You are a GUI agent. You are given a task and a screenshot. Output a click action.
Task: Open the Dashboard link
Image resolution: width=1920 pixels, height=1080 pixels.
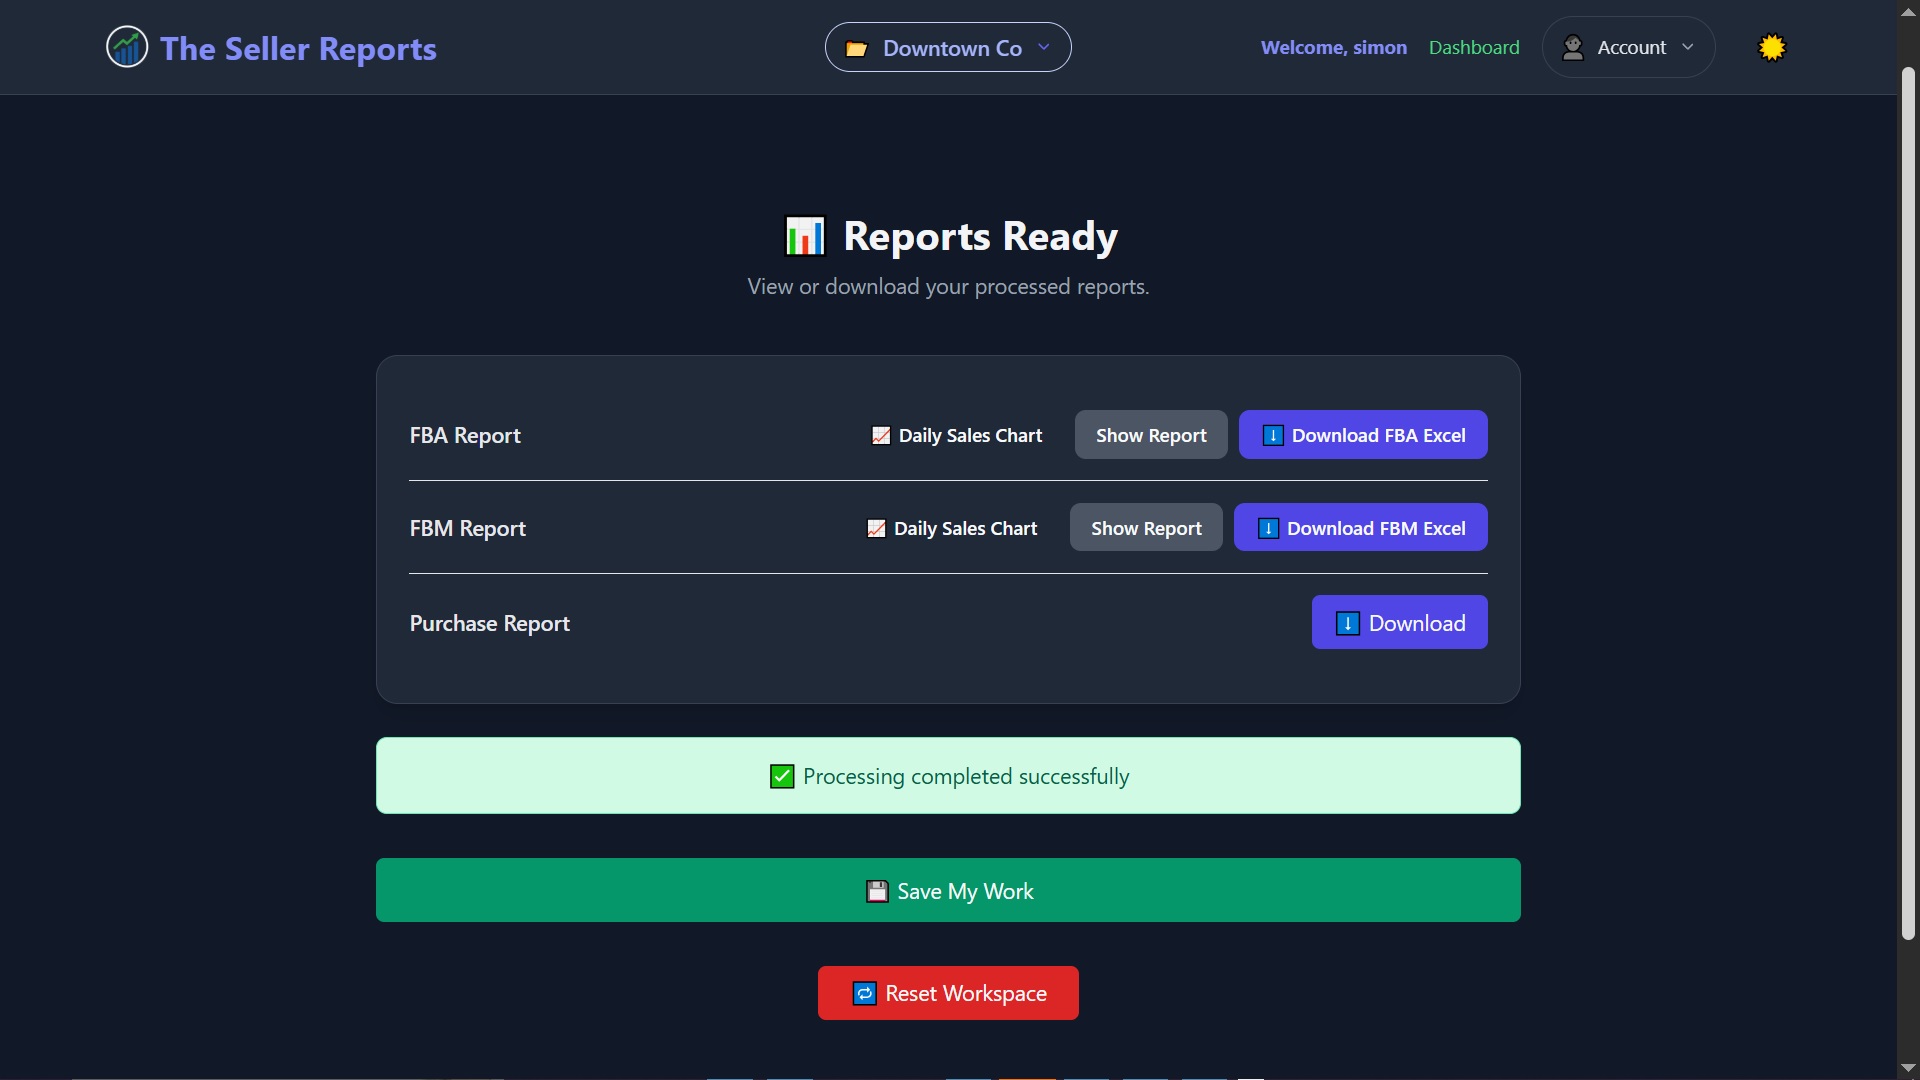point(1474,47)
